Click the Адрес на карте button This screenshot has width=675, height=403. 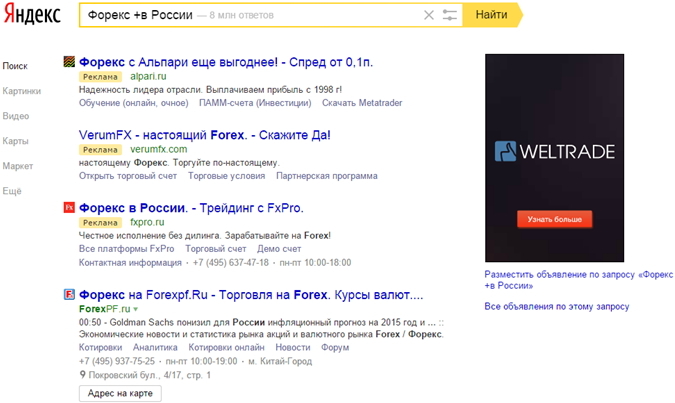[120, 394]
